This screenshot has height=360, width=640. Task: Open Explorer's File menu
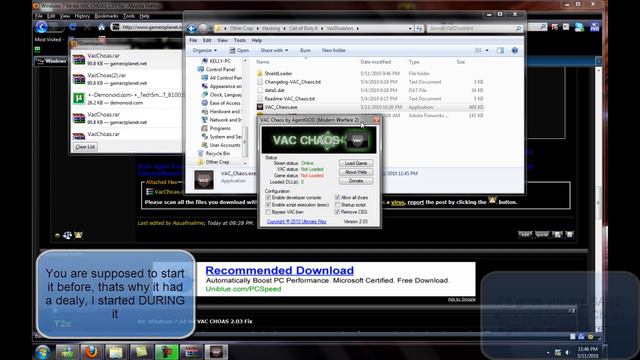coord(193,40)
